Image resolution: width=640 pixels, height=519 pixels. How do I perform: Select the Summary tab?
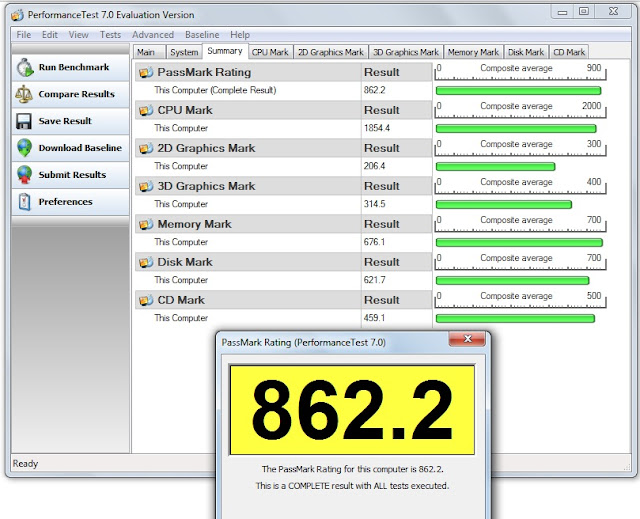click(x=225, y=51)
